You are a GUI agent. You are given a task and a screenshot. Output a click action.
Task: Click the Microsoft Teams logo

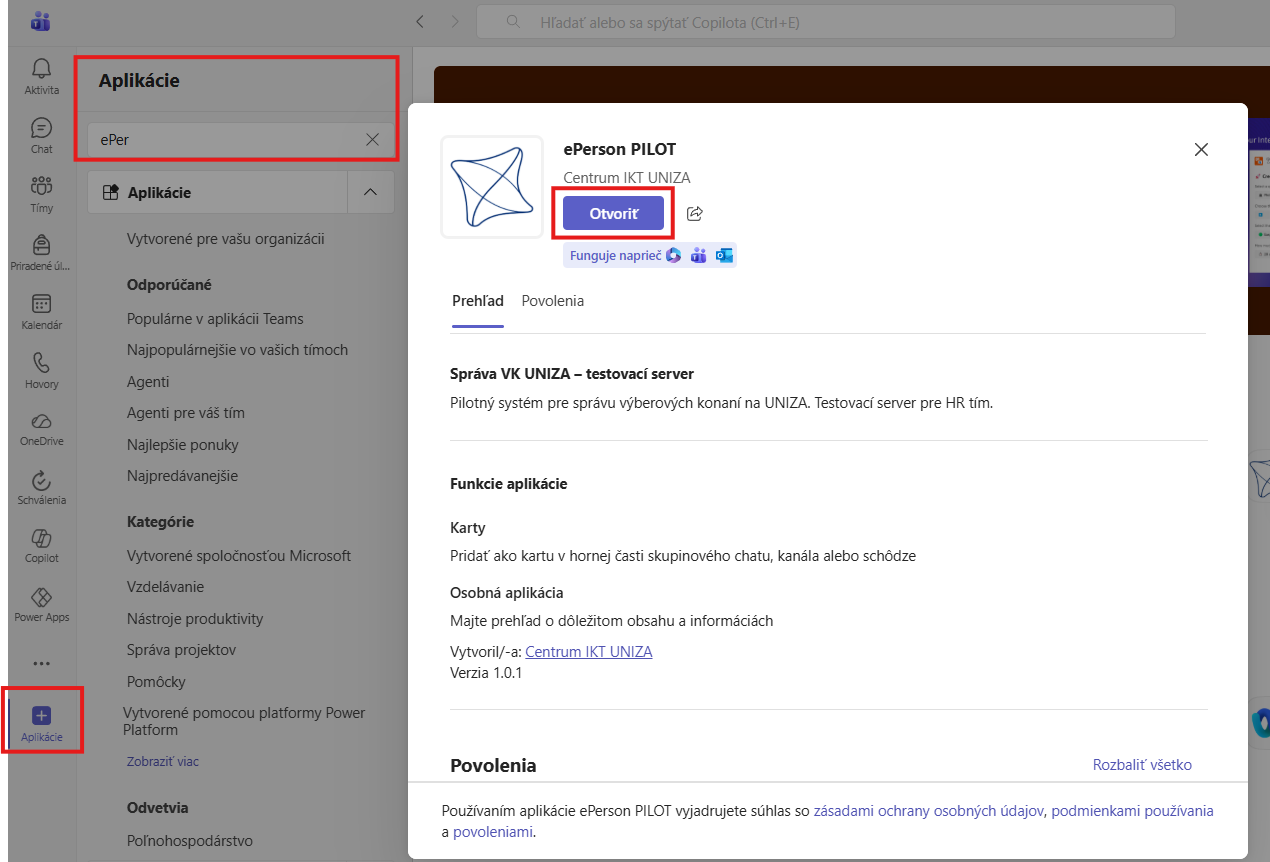tap(41, 21)
